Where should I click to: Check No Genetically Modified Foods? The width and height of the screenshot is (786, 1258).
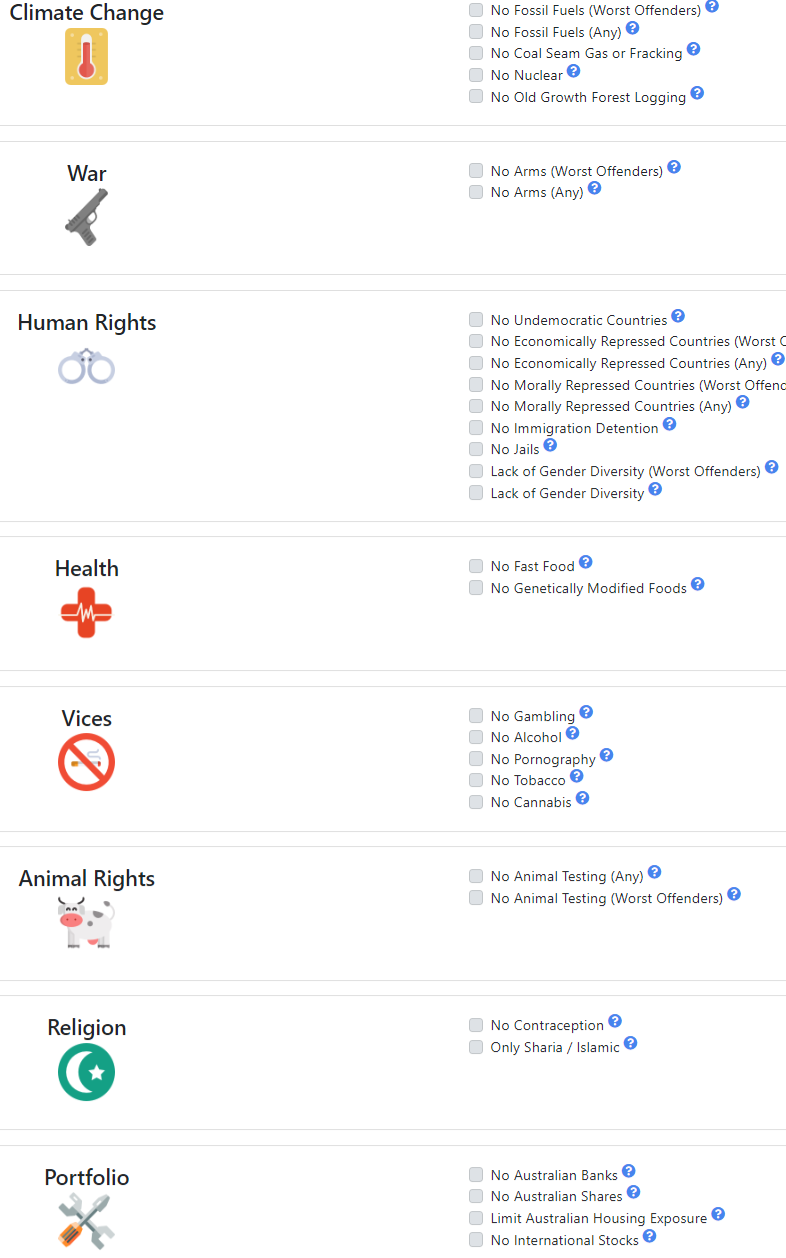pos(476,588)
